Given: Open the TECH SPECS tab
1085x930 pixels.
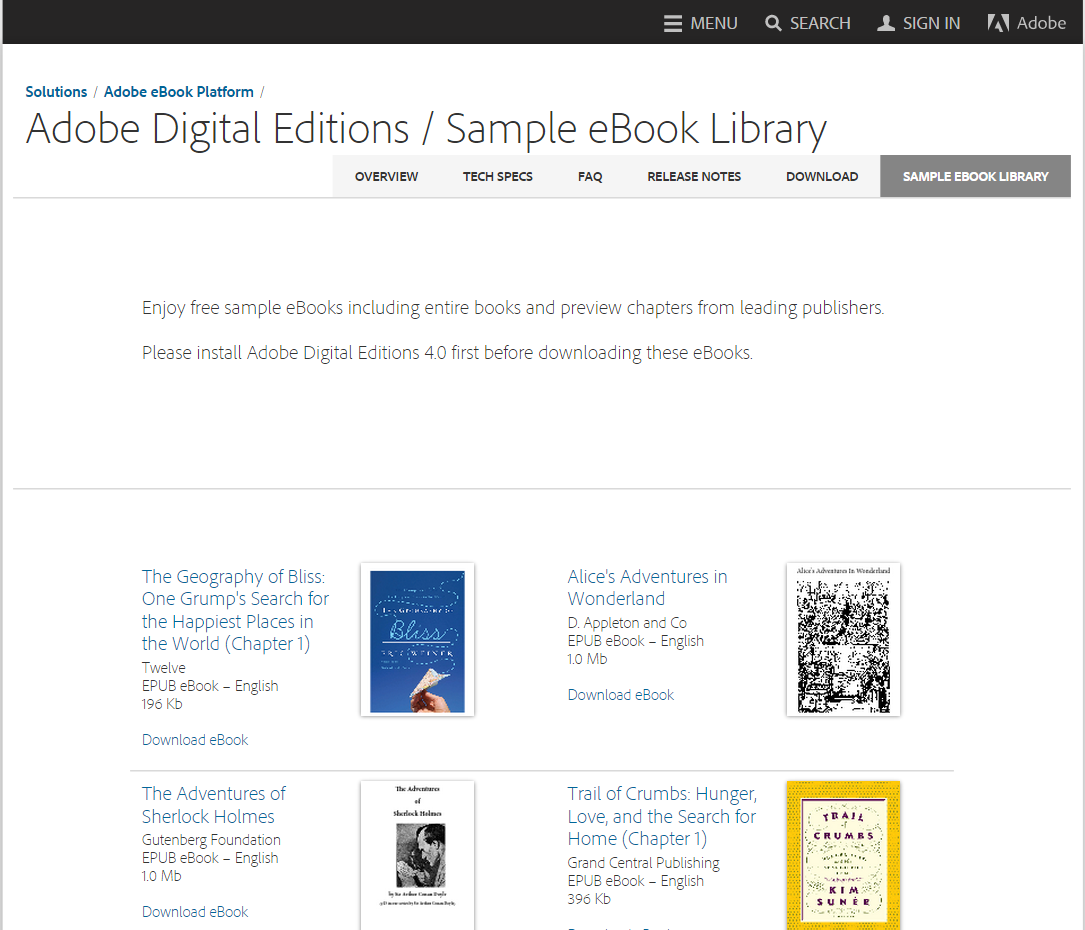Looking at the screenshot, I should pos(497,176).
